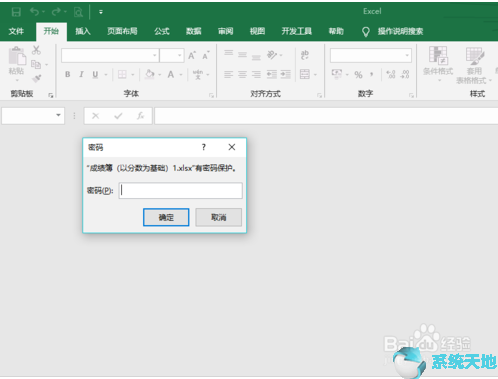Viewport: 498px width, 379px height.
Task: Click the help question mark in 密码 dialog
Action: [204, 147]
